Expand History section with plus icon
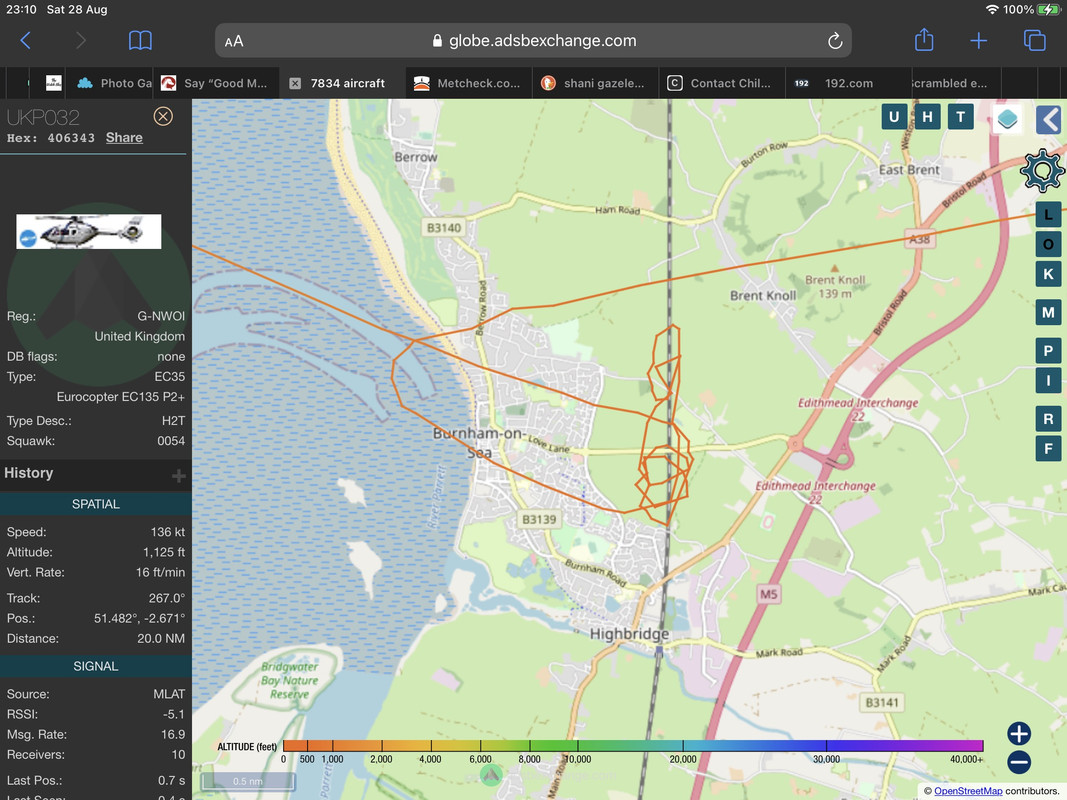 coord(178,476)
